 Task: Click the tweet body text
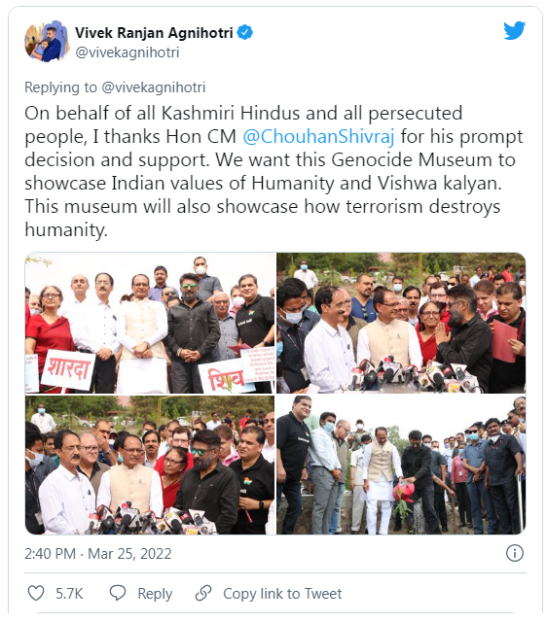pos(274,171)
